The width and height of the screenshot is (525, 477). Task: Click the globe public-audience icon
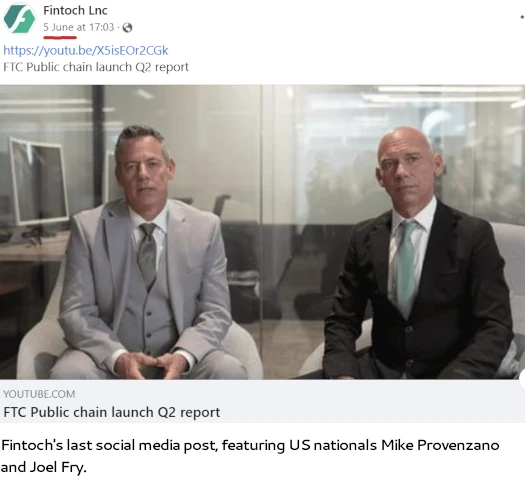[127, 27]
